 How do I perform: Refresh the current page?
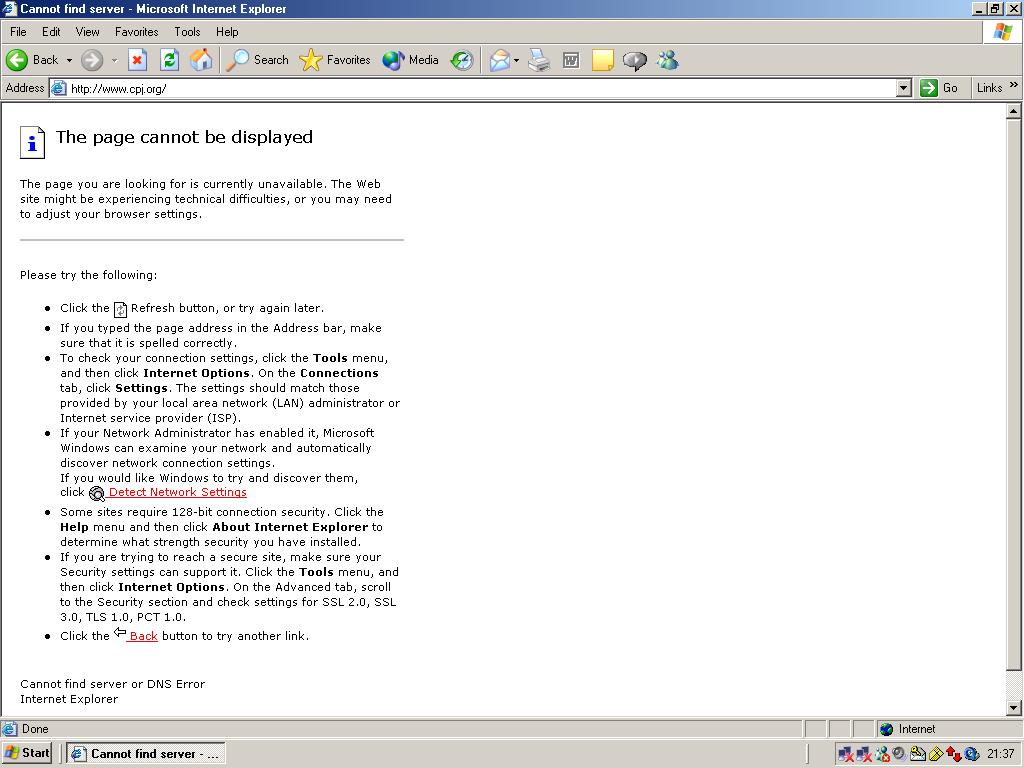tap(169, 60)
